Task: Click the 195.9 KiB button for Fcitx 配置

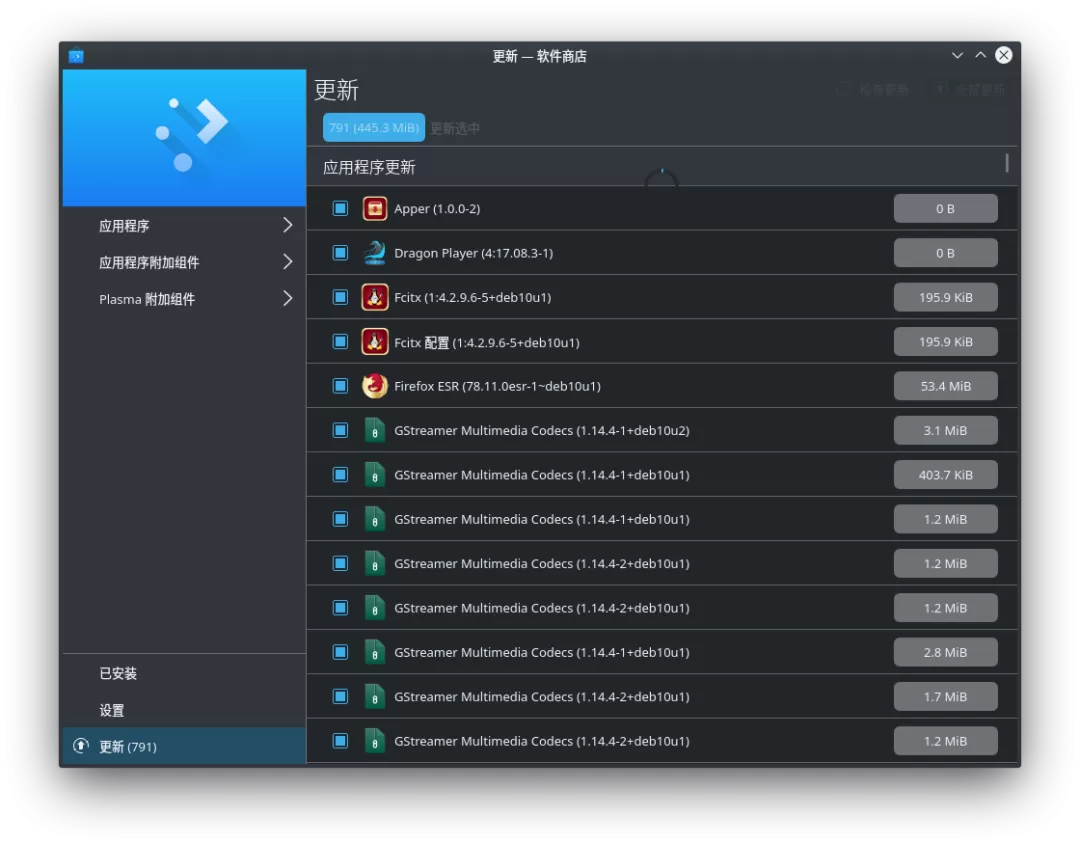Action: 946,342
